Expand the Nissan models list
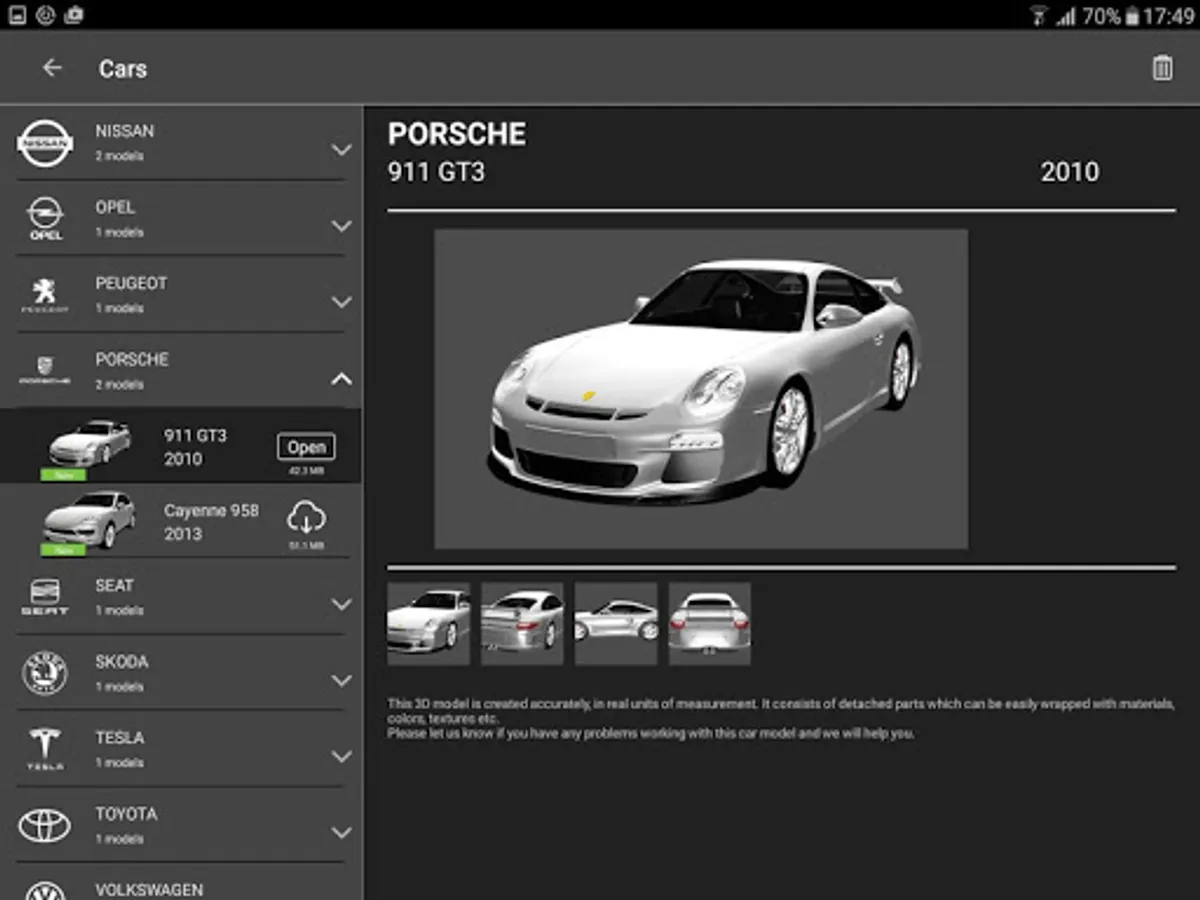The image size is (1200, 900). 341,150
